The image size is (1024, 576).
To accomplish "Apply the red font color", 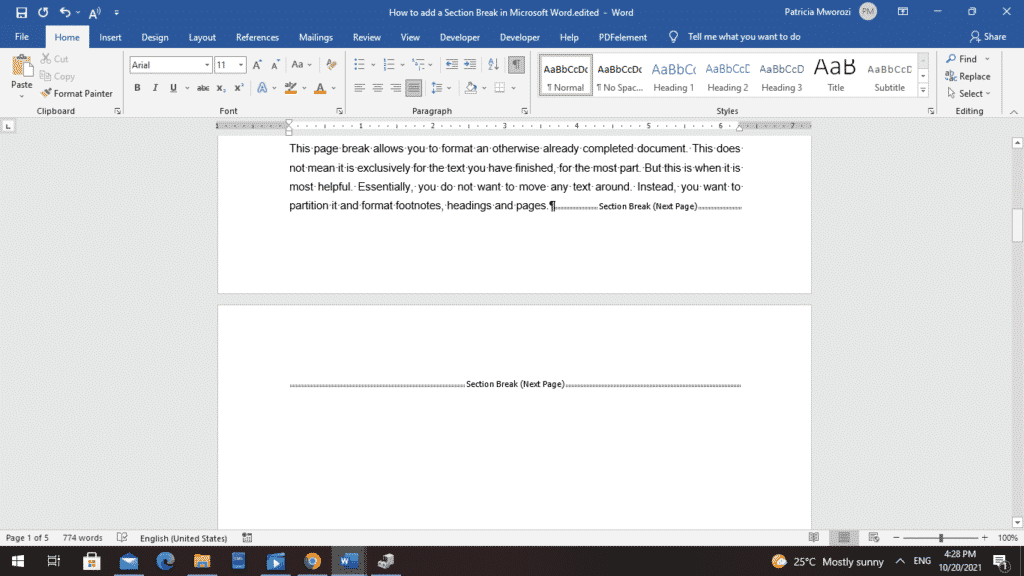I will click(320, 88).
